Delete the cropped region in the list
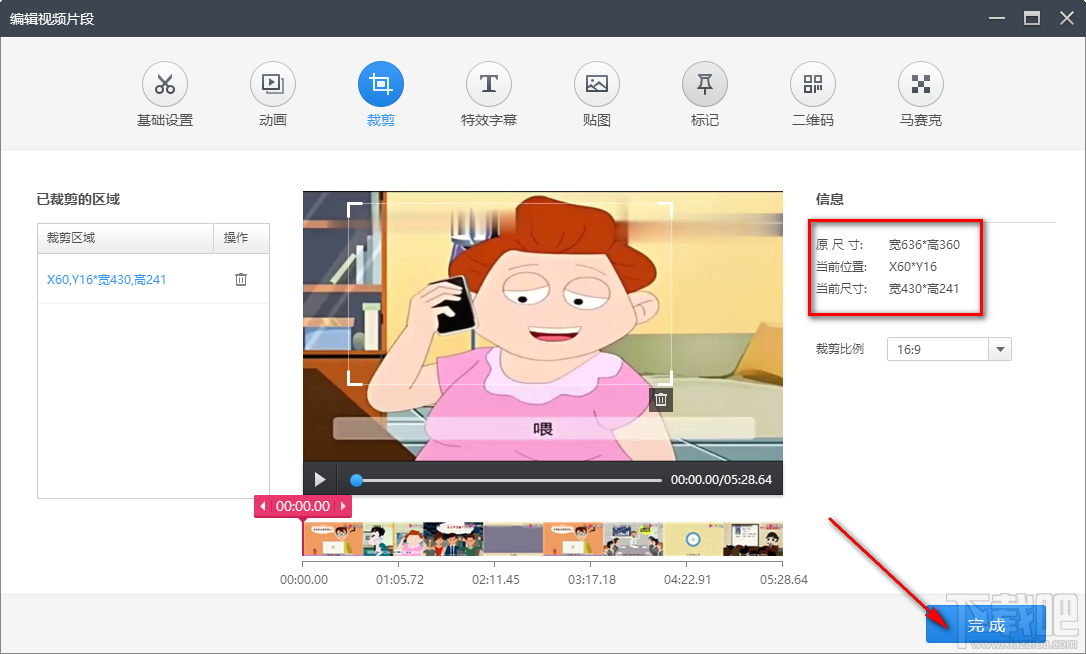1086x654 pixels. click(x=241, y=280)
